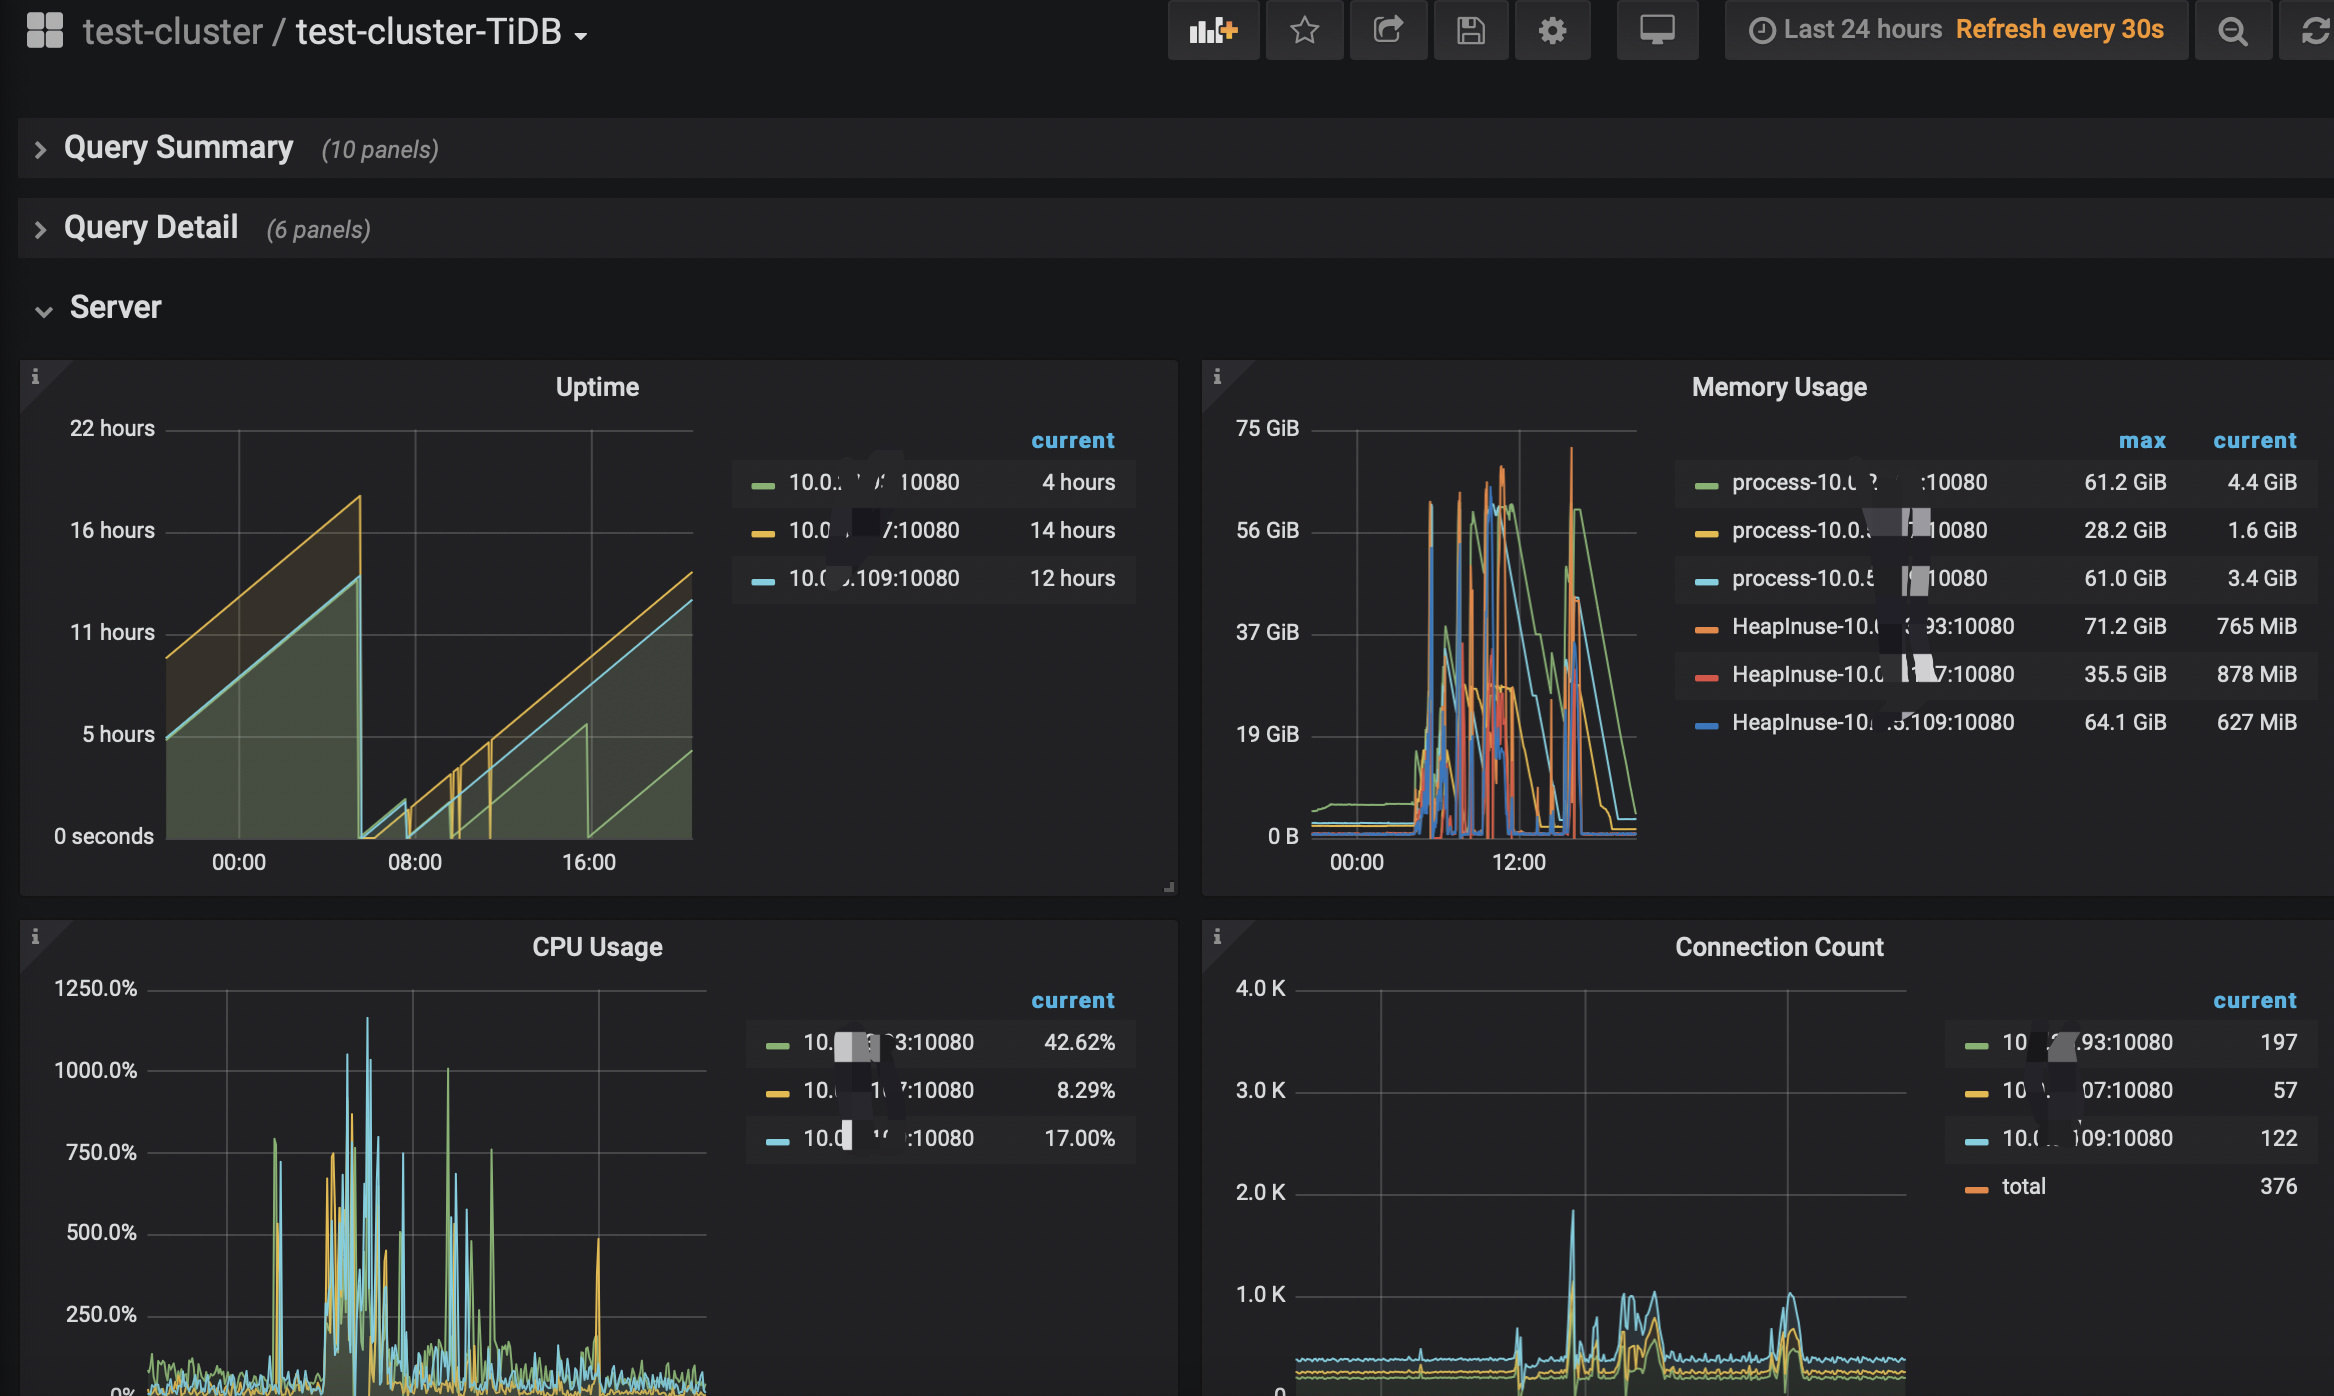Click the Add panel icon
This screenshot has height=1396, width=2334.
coord(1213,31)
